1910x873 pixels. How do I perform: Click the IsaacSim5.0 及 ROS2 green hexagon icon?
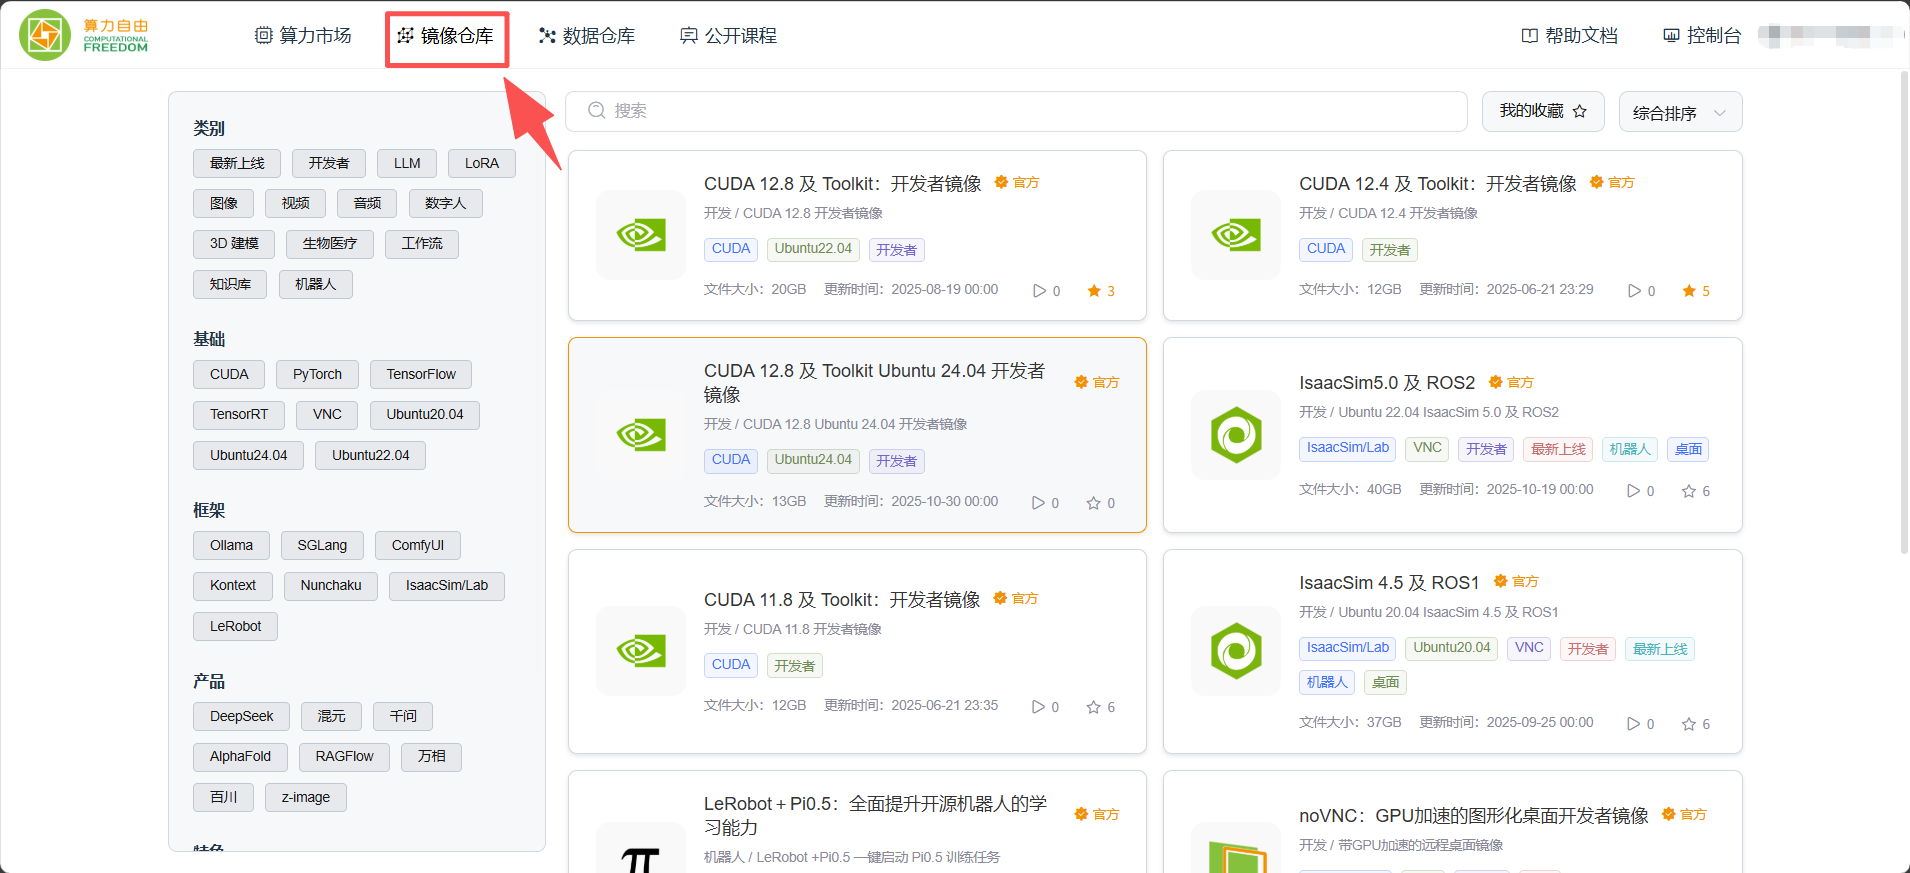click(x=1236, y=435)
